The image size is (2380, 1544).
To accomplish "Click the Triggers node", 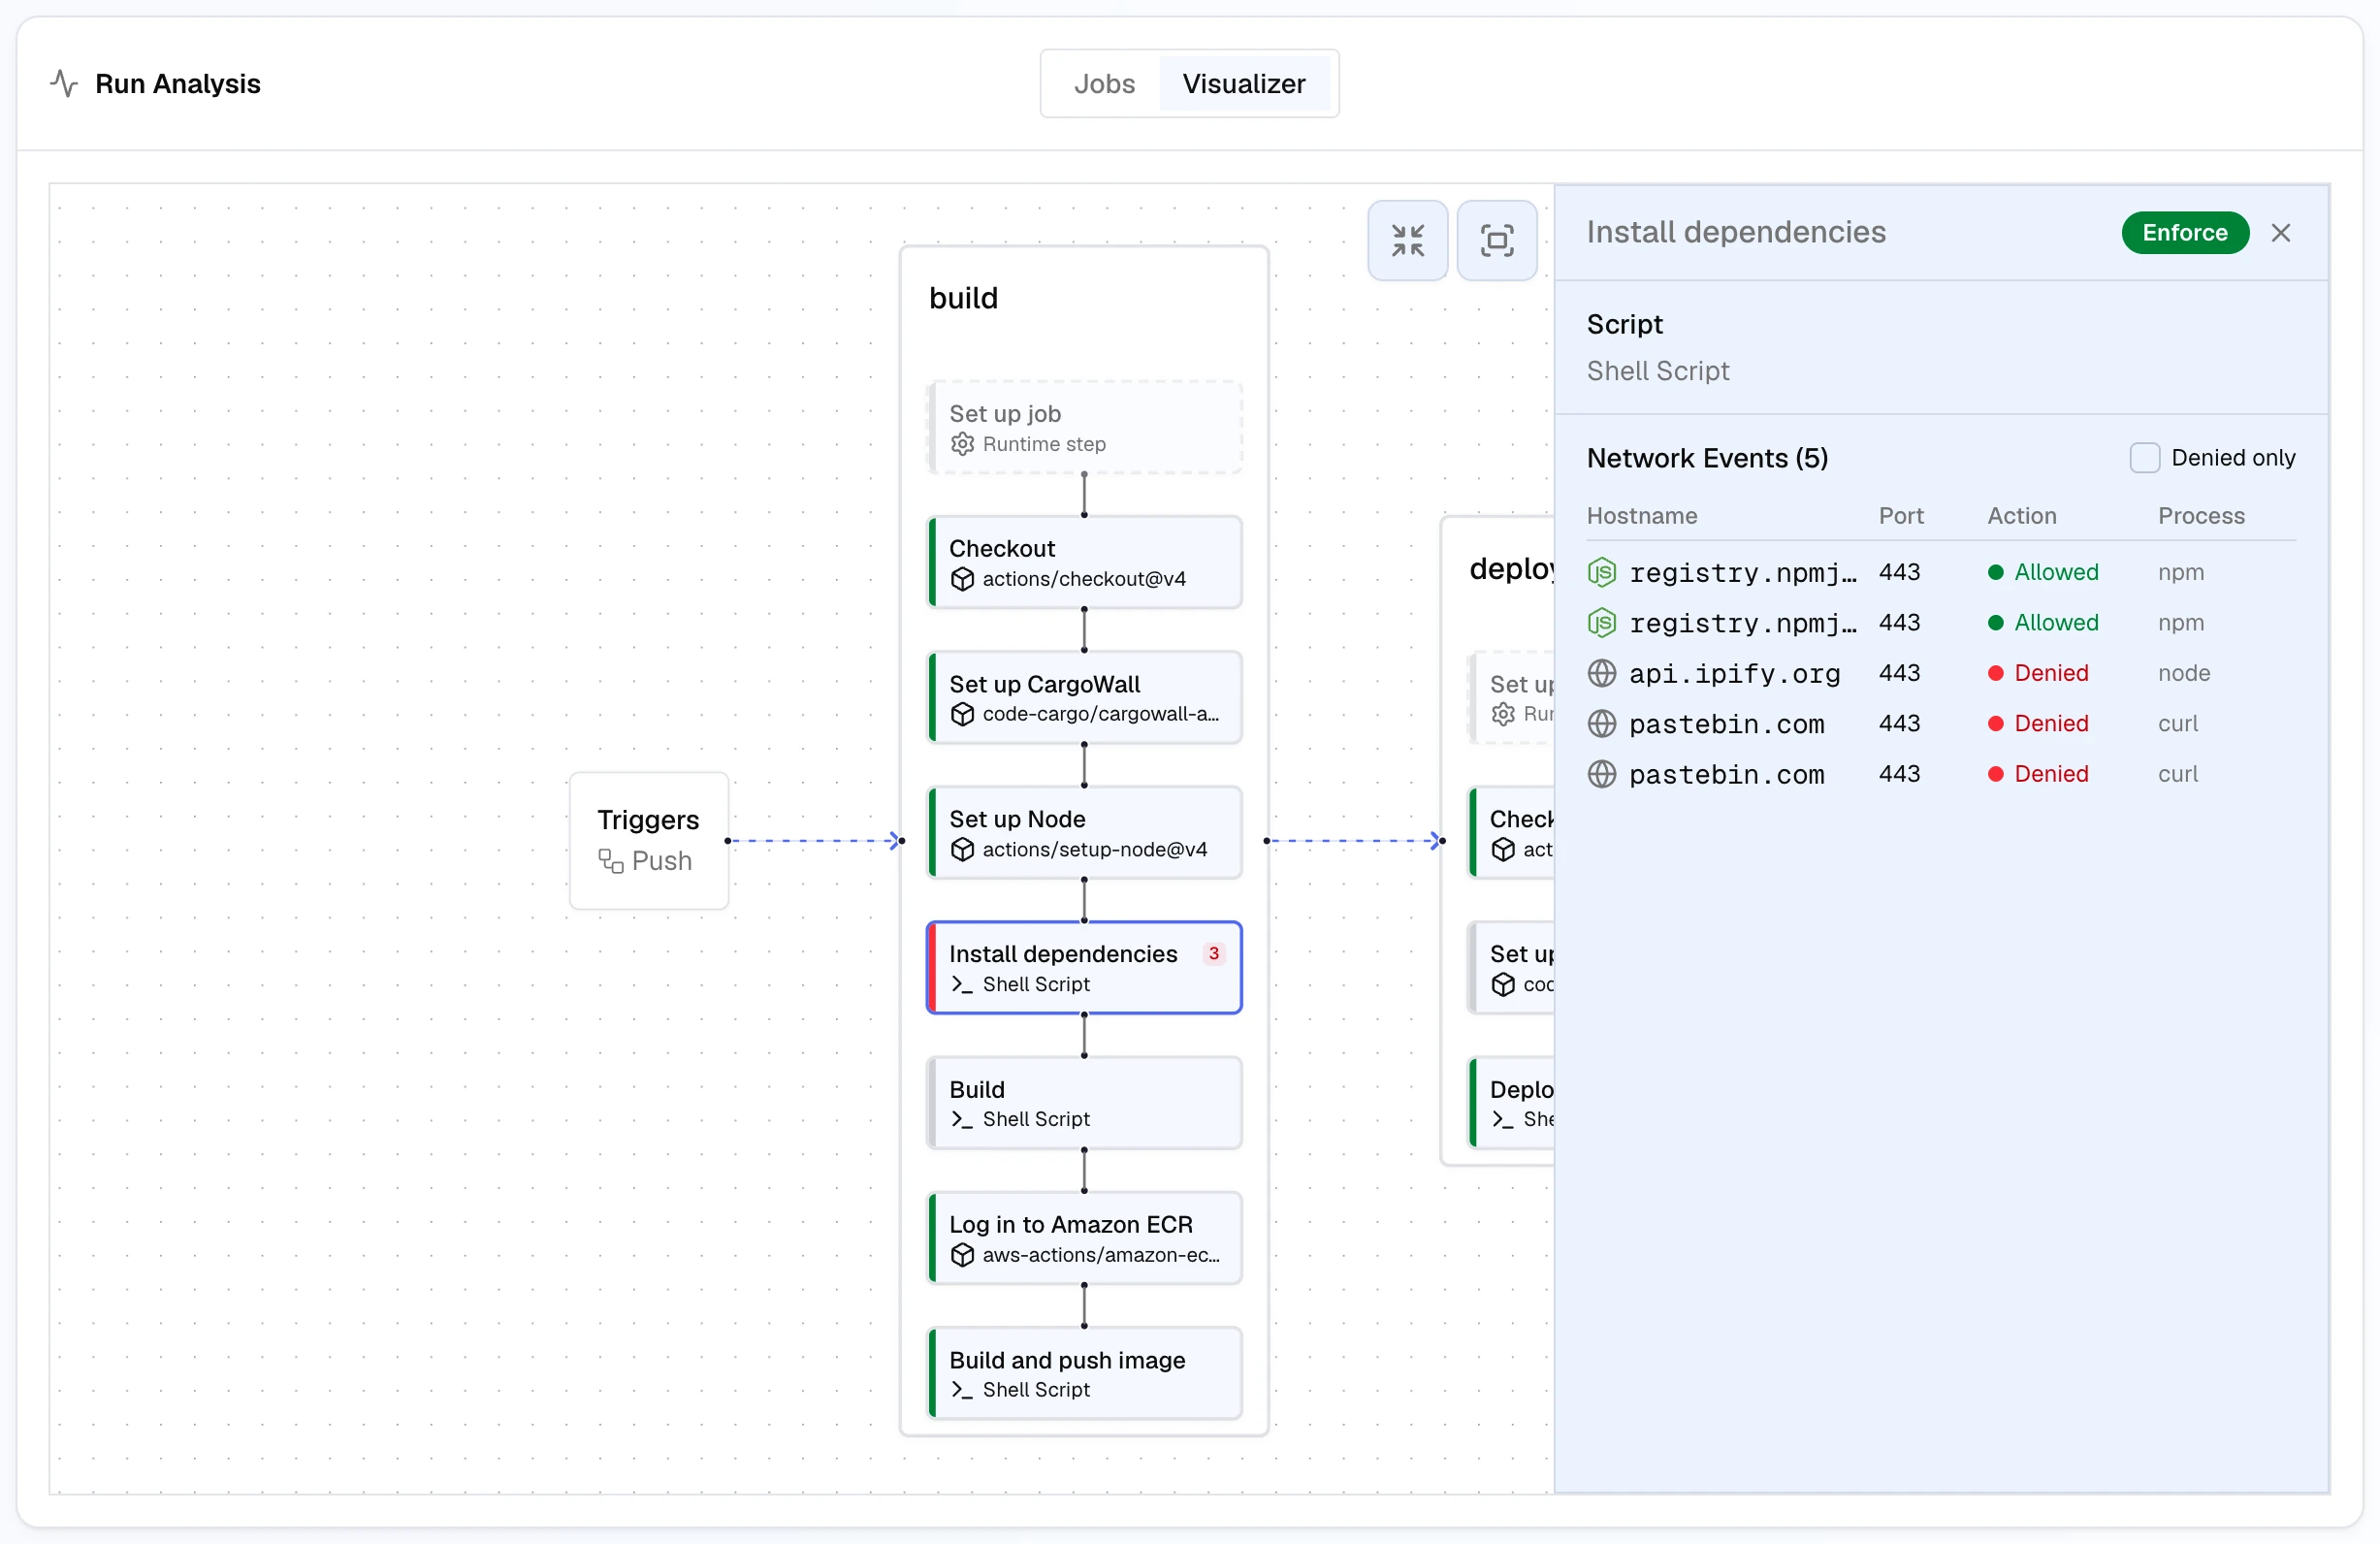I will coord(648,841).
